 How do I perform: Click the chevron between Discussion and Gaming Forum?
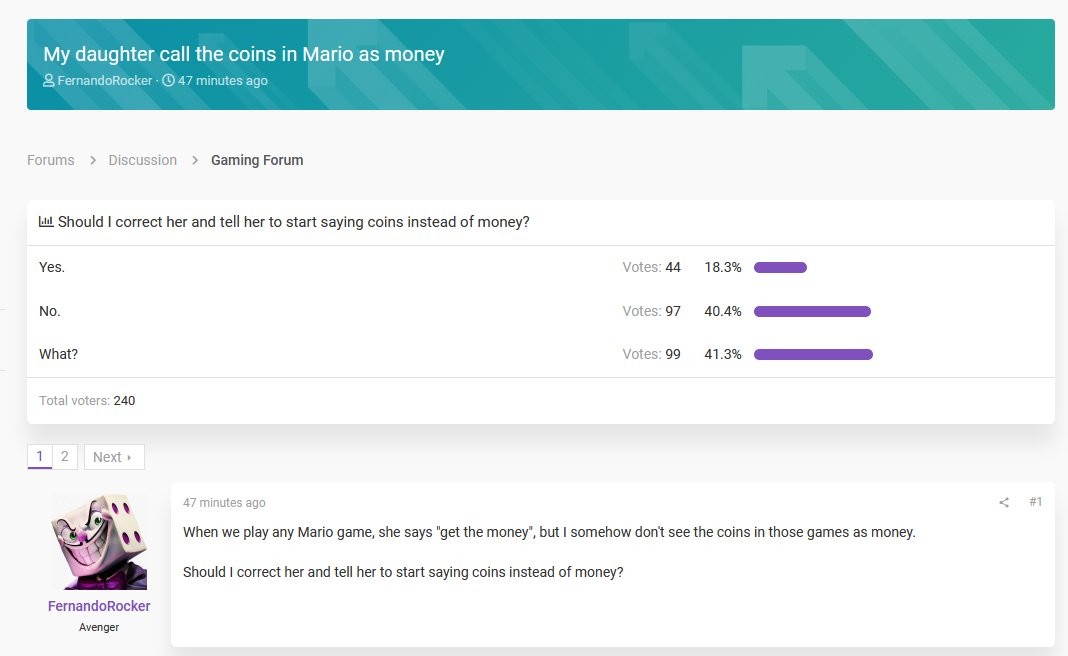click(x=194, y=160)
